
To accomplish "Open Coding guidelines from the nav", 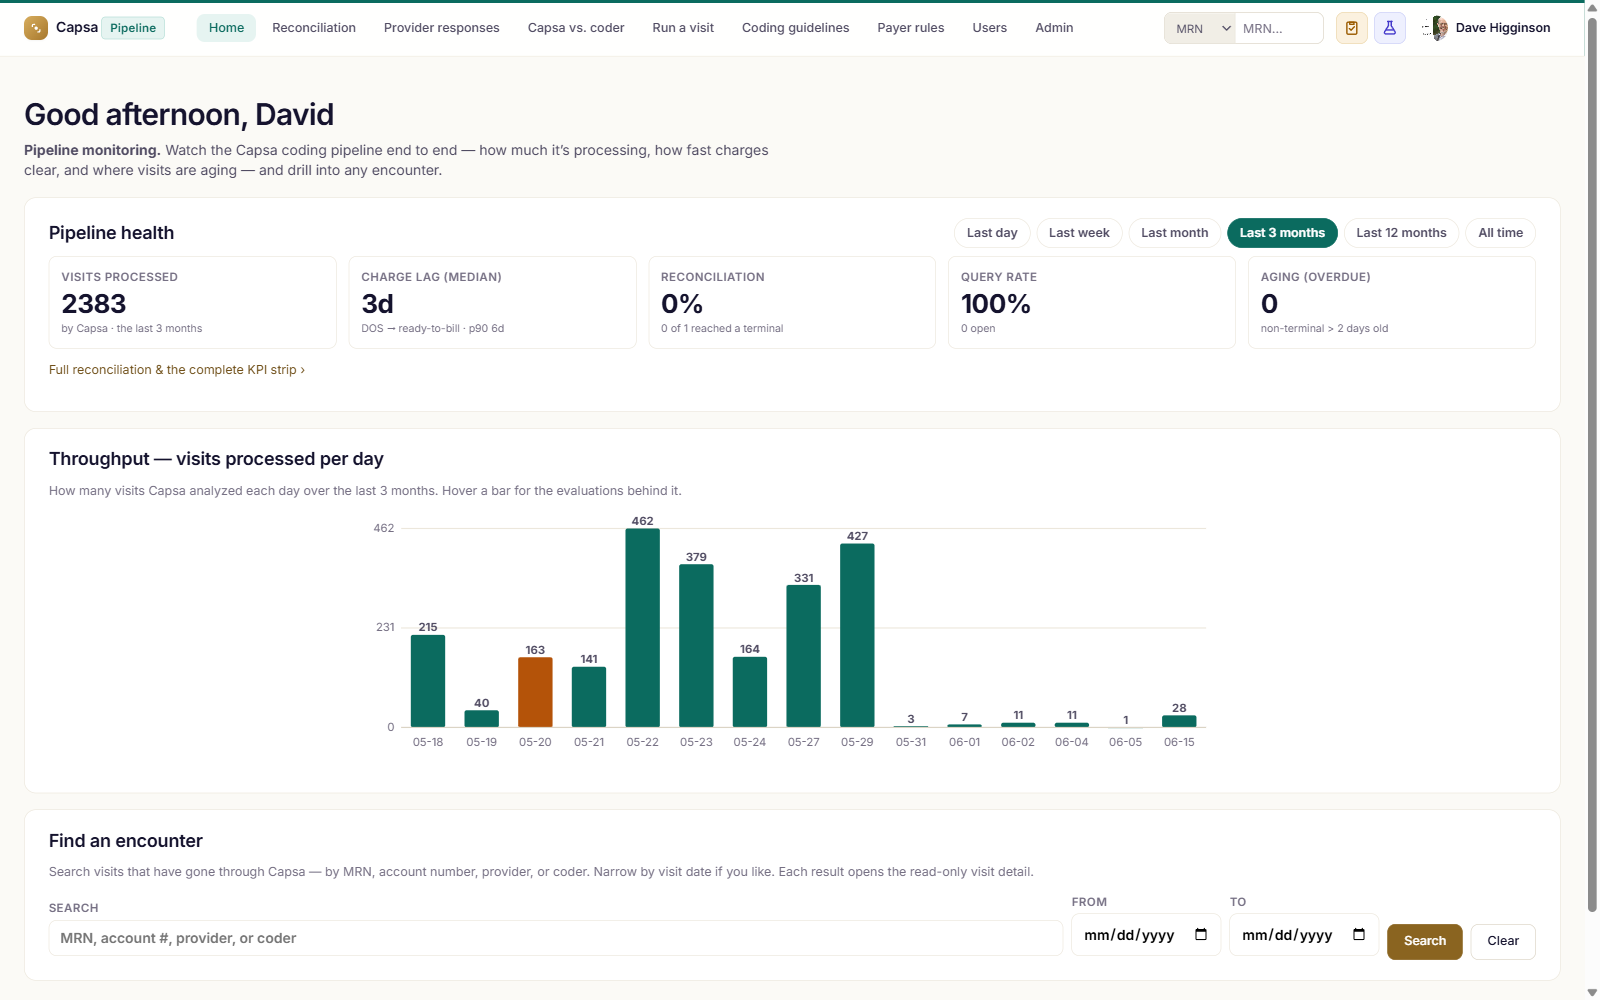I will point(796,28).
